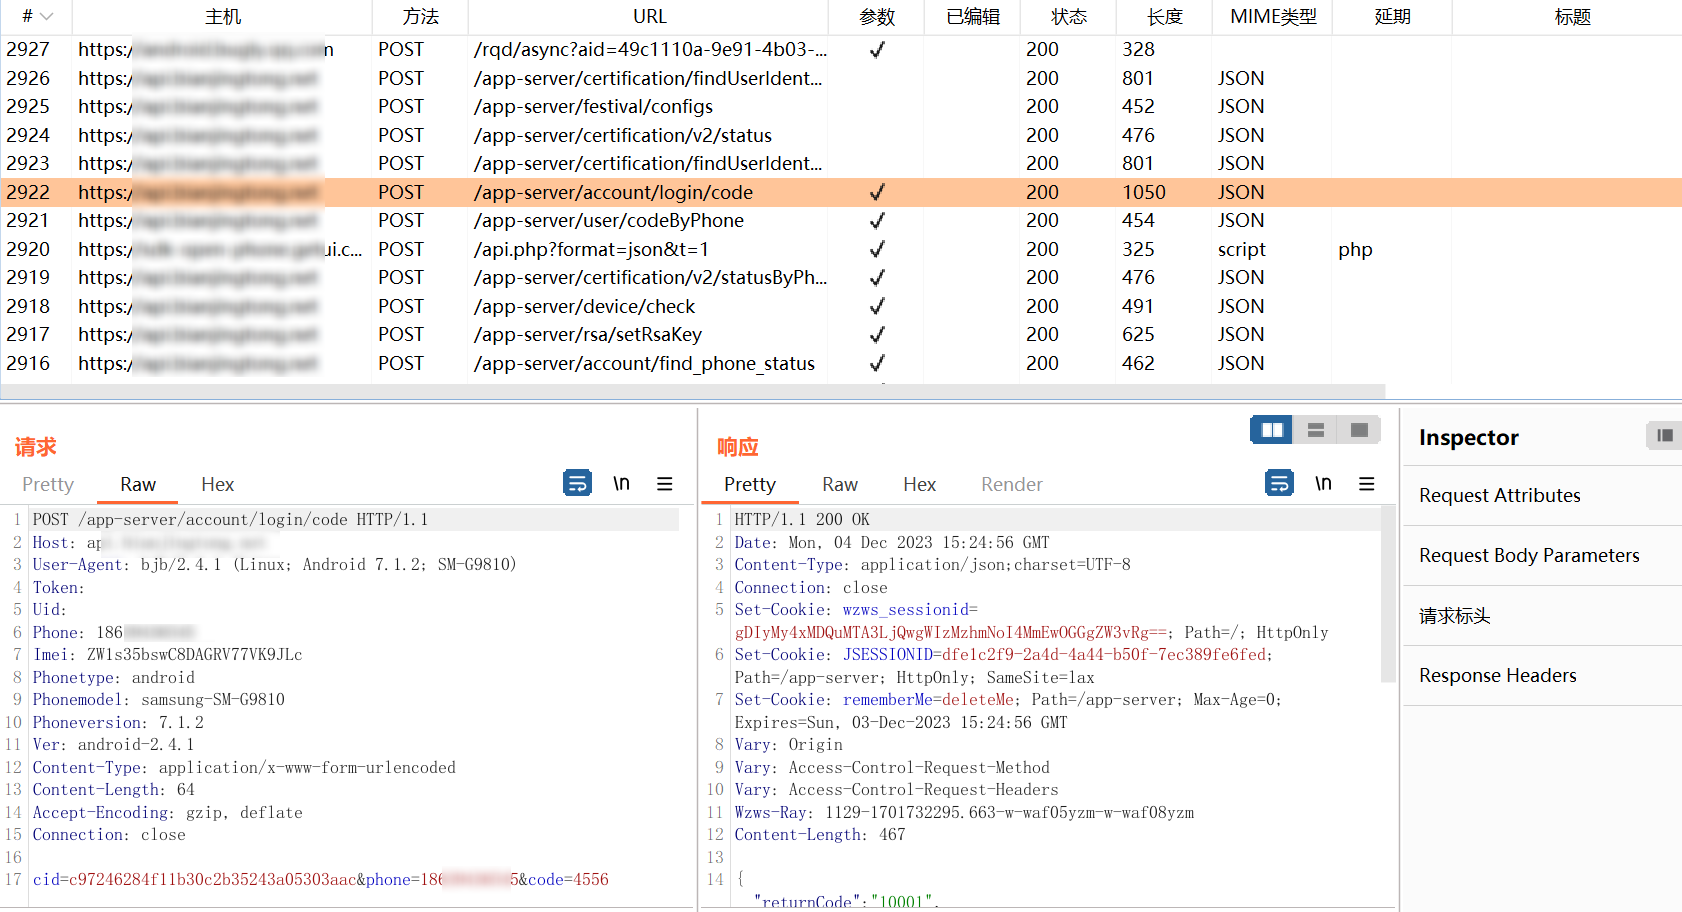The width and height of the screenshot is (1682, 912).
Task: Select row 2925 festival/configs request
Action: pos(841,106)
